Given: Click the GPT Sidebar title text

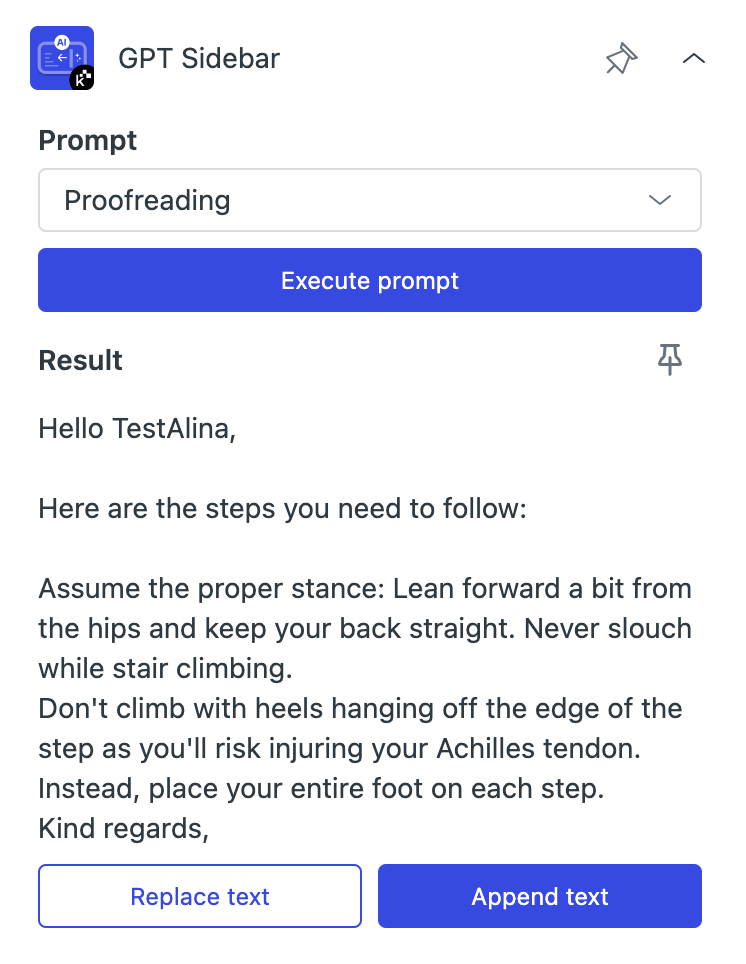Looking at the screenshot, I should click(x=199, y=58).
